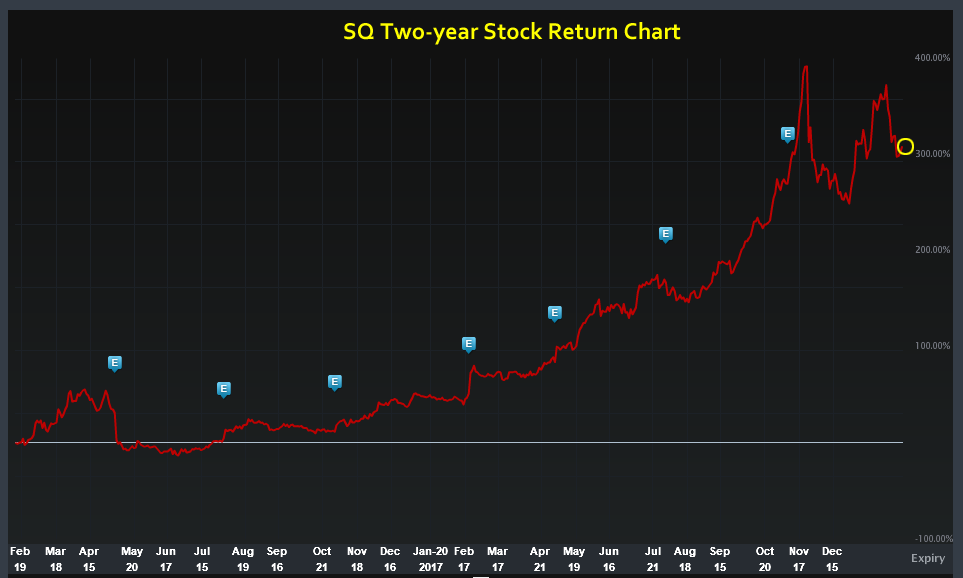963x578 pixels.
Task: Click the "Aug 18" date label
Action: click(685, 559)
